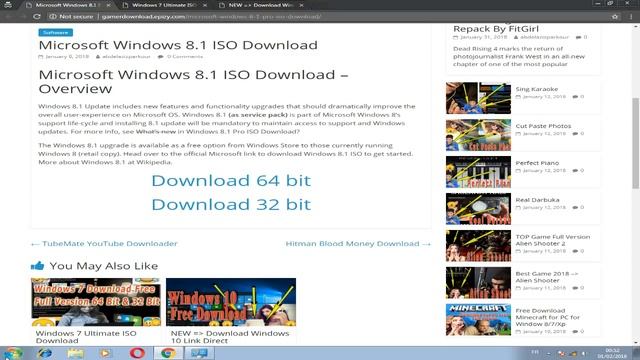Click Free Download Minecraft for PC title
This screenshot has height=360, width=640.
coord(547,317)
